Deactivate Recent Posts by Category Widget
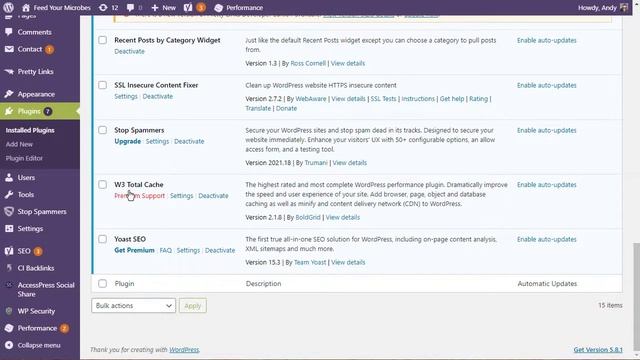The width and height of the screenshot is (640, 360). (x=129, y=51)
